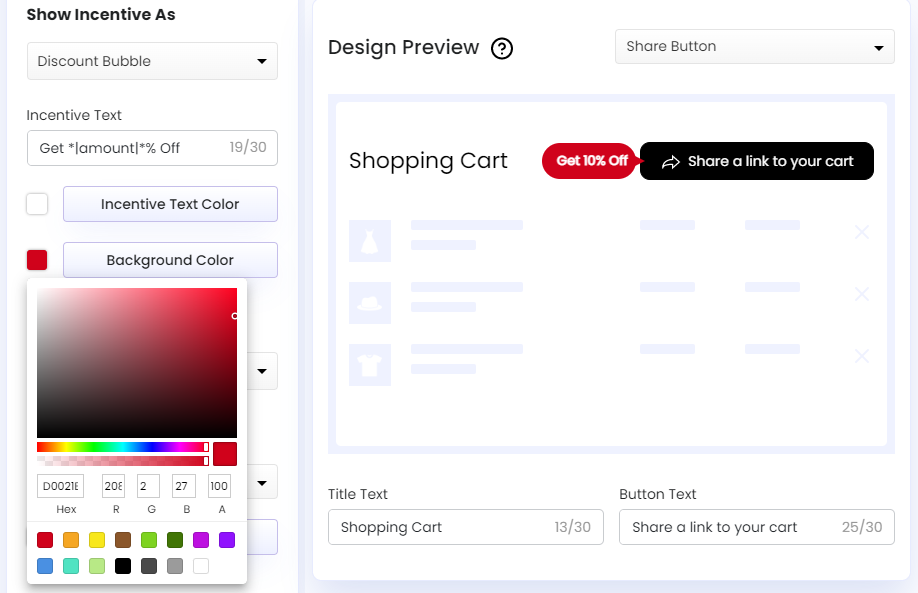Remove the second cart item with its X icon

pyautogui.click(x=861, y=294)
